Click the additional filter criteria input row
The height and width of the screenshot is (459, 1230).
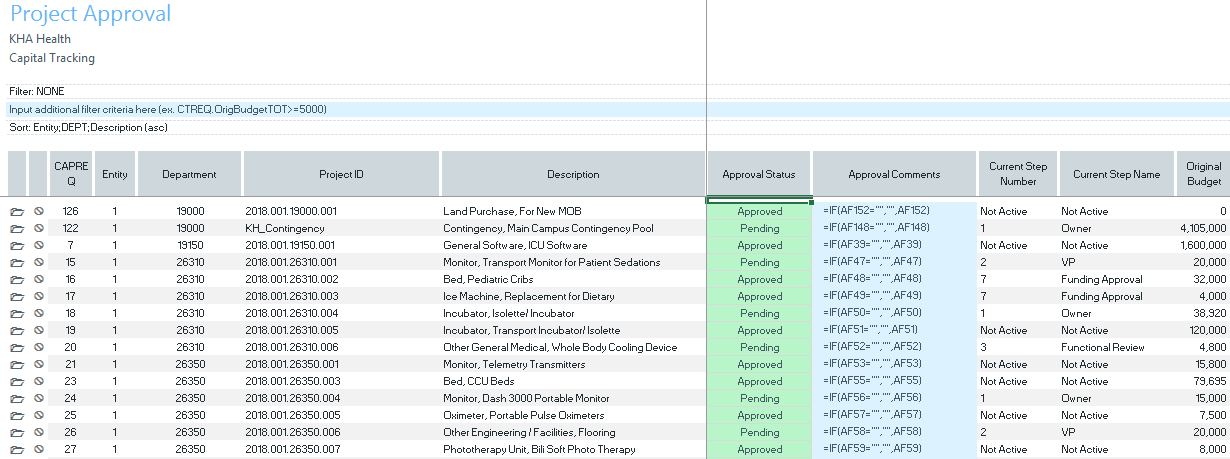coord(618,109)
